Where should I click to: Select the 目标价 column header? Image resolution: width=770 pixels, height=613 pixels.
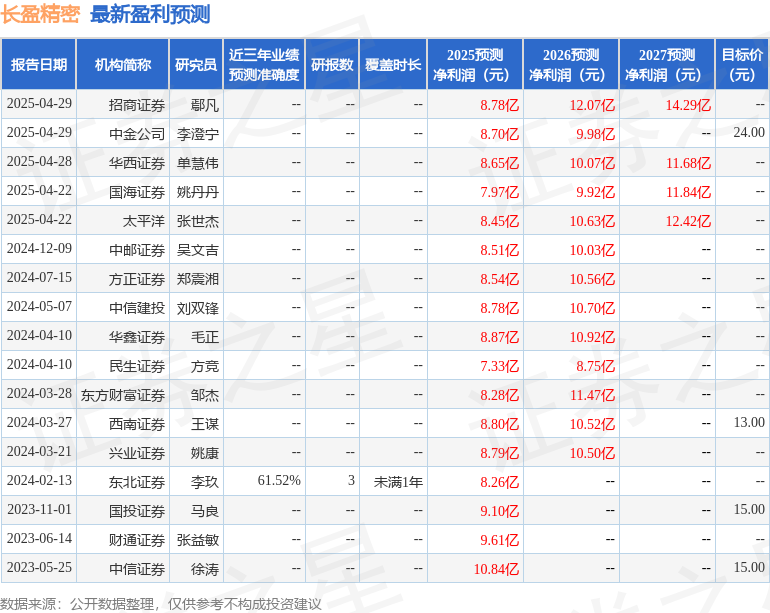pyautogui.click(x=742, y=64)
